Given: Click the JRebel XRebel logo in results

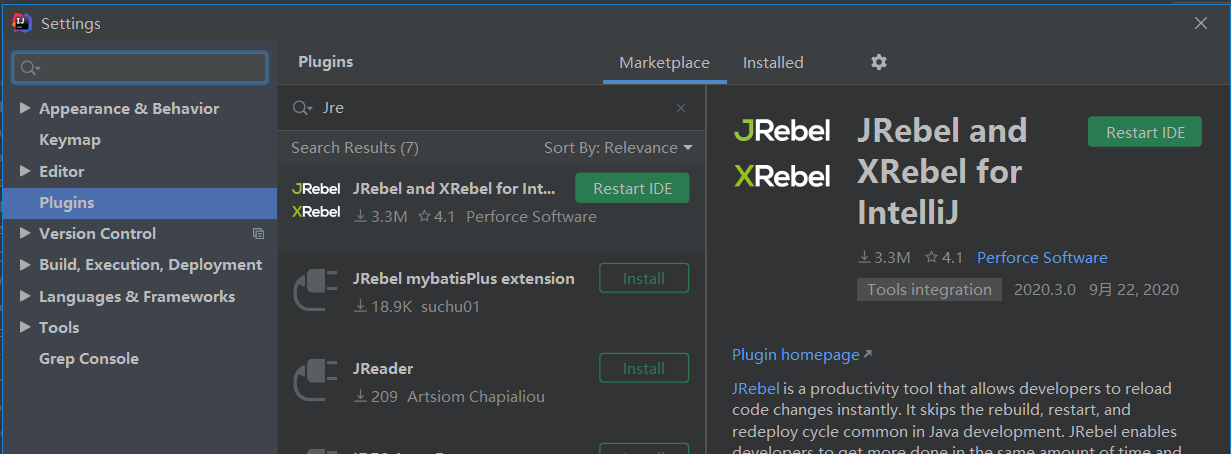Looking at the screenshot, I should click(316, 200).
